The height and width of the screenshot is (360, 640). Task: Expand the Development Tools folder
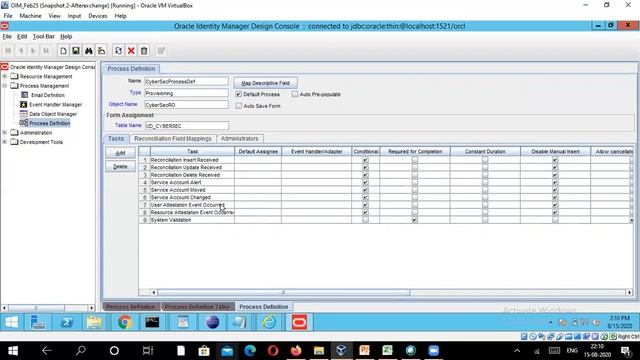click(x=4, y=142)
